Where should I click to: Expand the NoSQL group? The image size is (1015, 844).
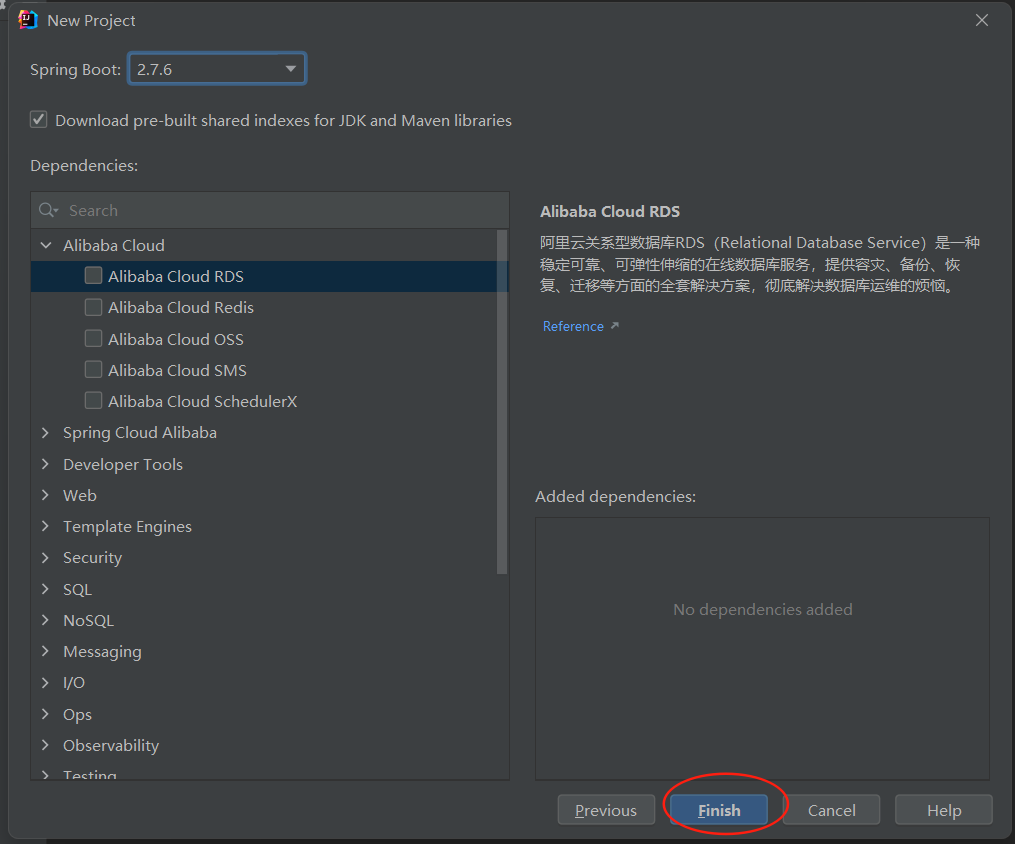click(x=45, y=620)
